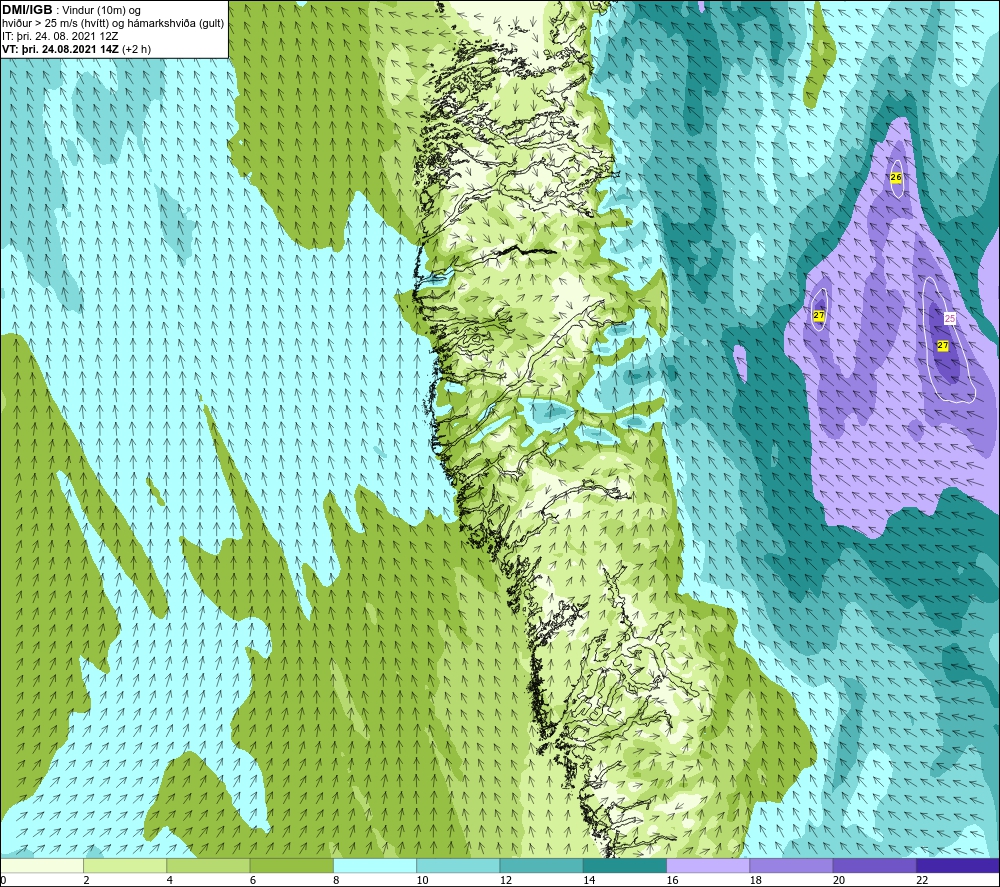
Task: Click the 'IT: þri. 24. 08. 2021 12Z' line
Action: 60,36
